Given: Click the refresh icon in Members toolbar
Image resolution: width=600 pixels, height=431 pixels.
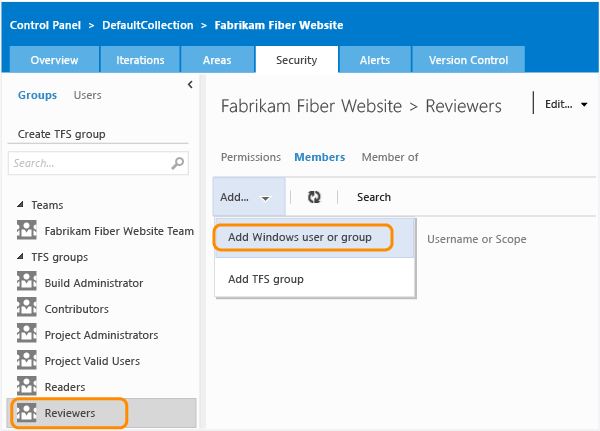Looking at the screenshot, I should click(x=314, y=197).
